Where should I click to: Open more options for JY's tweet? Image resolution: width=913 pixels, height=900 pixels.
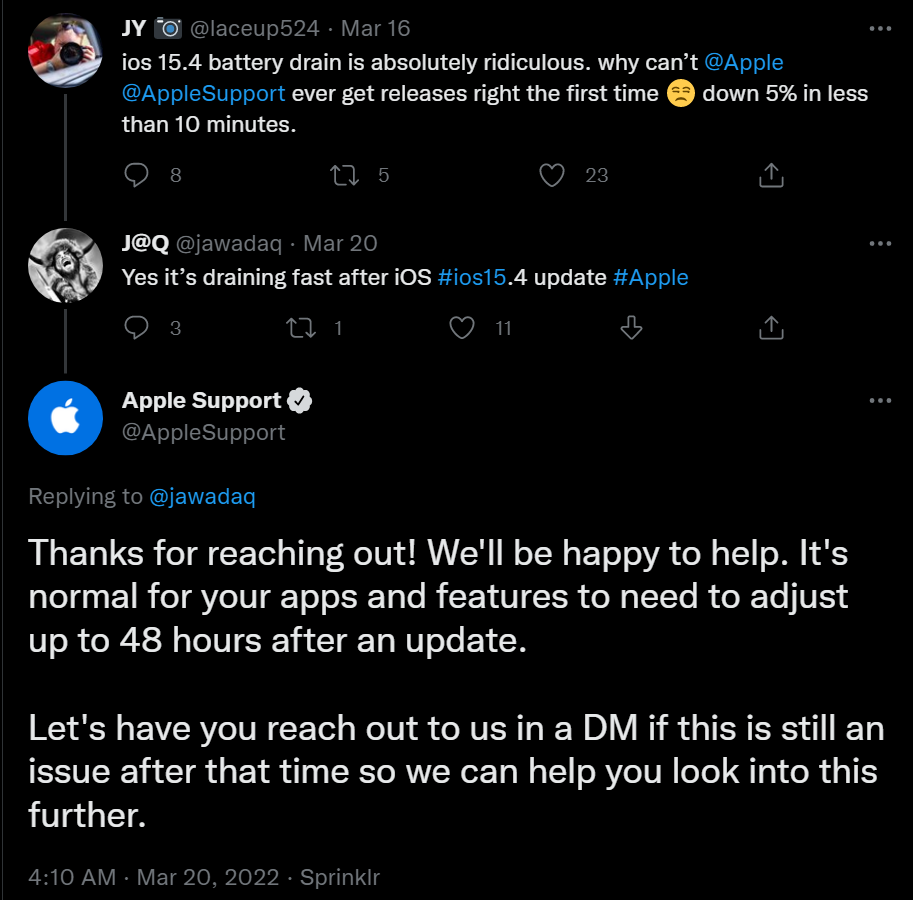tap(880, 27)
